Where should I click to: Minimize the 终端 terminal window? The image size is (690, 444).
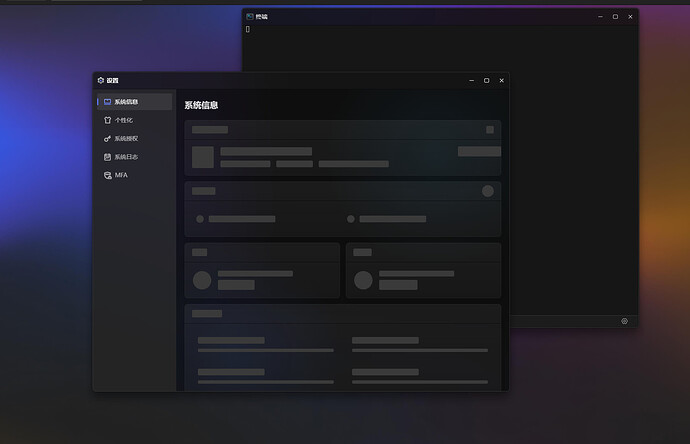click(600, 17)
